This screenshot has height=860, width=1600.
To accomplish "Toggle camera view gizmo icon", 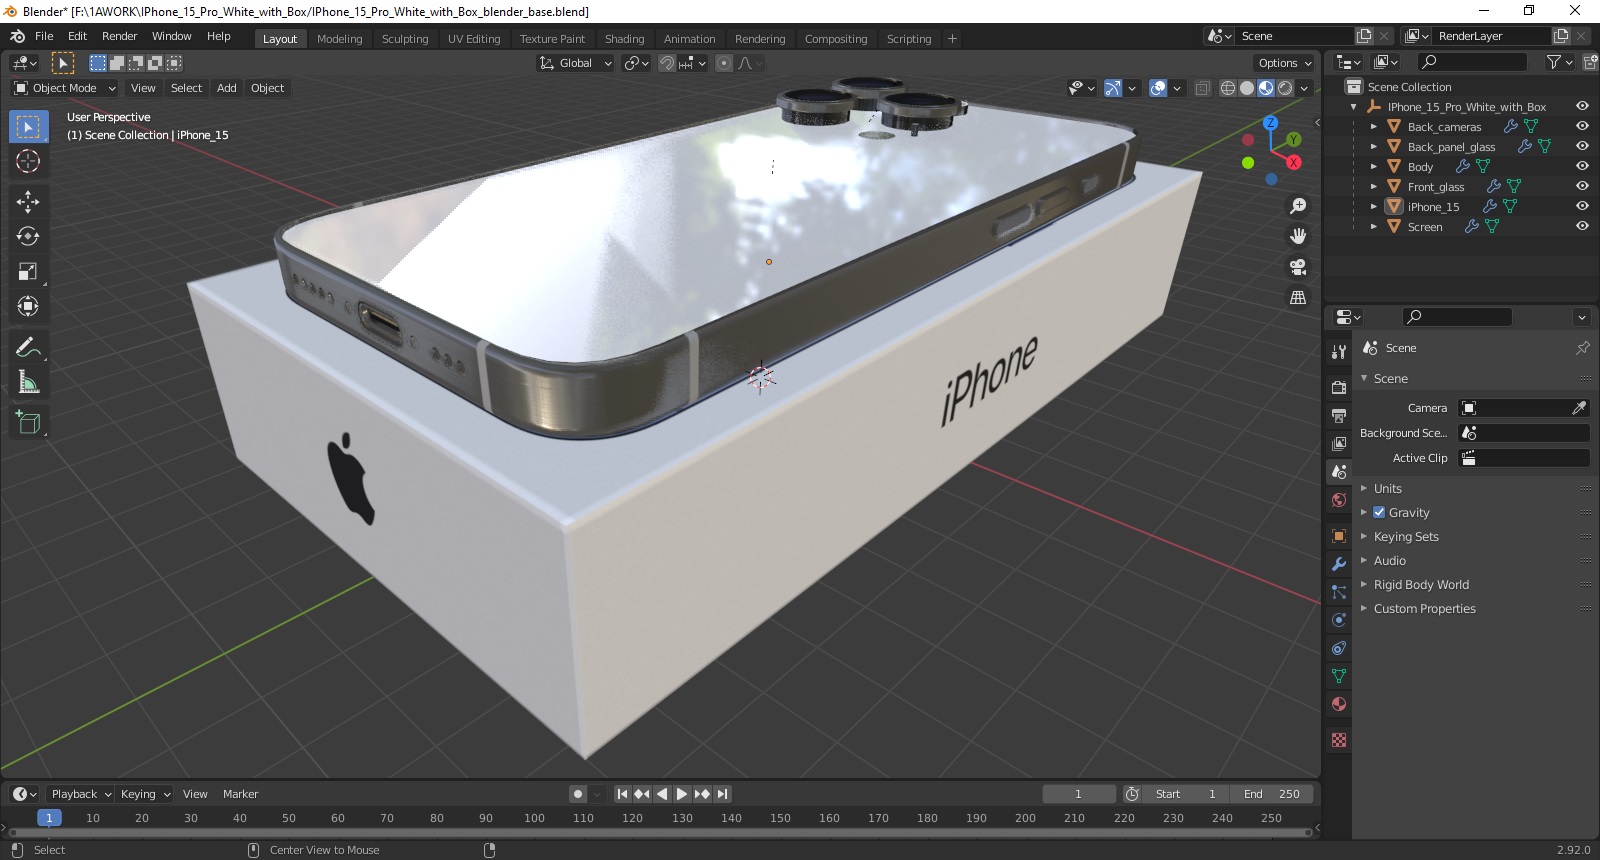I will click(1298, 267).
